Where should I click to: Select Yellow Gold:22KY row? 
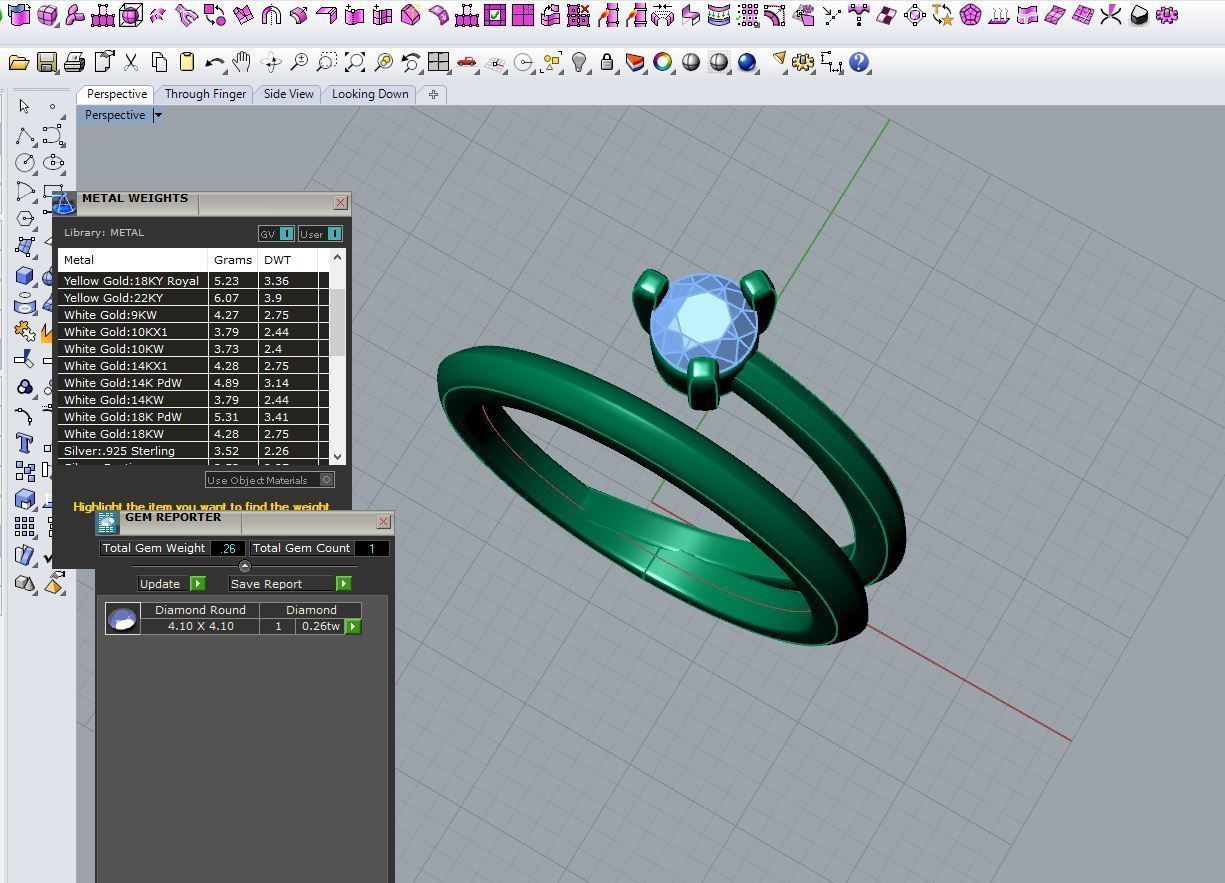(192, 298)
